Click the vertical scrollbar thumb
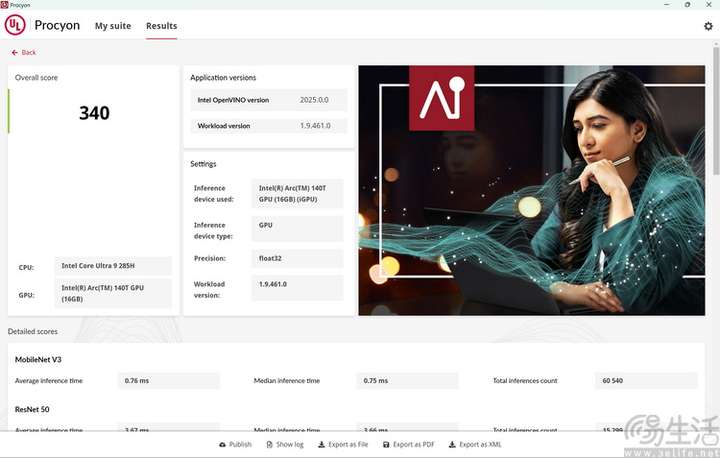Image resolution: width=720 pixels, height=458 pixels. (x=716, y=110)
